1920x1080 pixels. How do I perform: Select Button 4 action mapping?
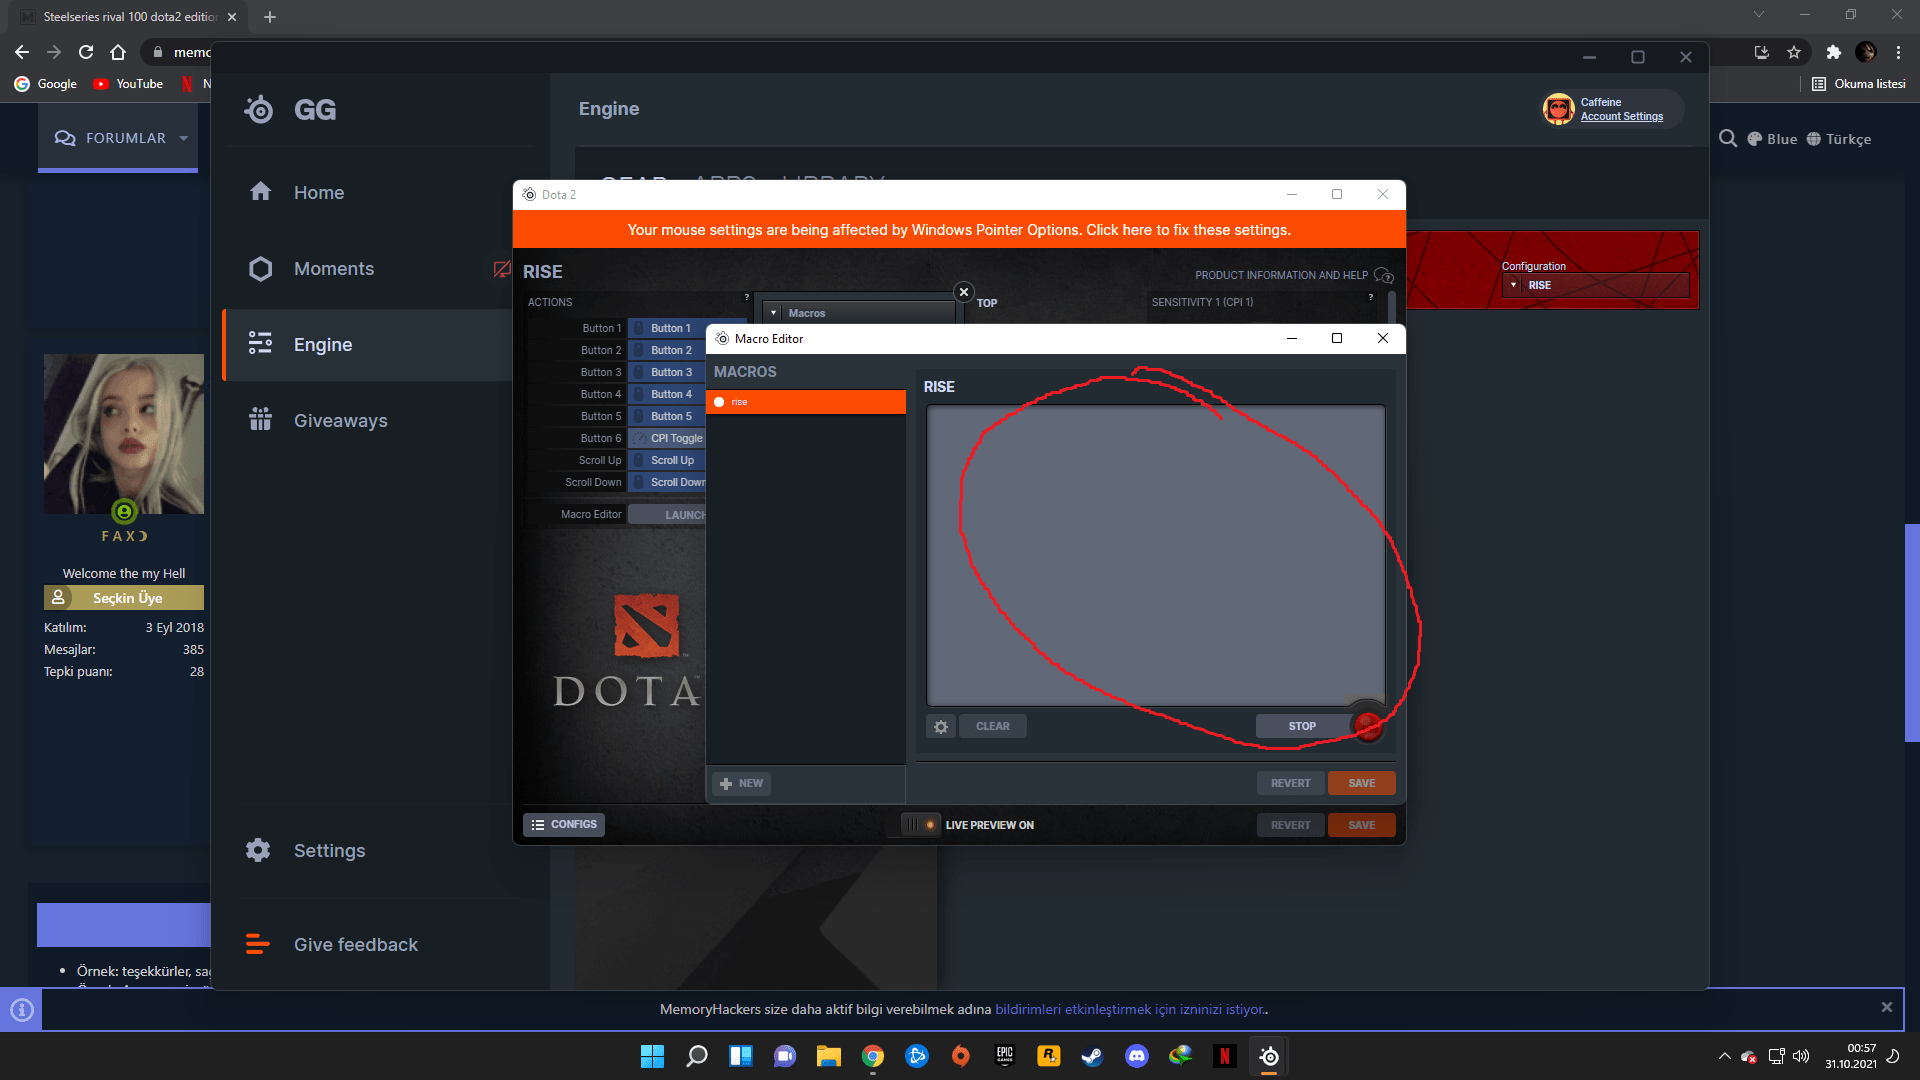pyautogui.click(x=668, y=394)
